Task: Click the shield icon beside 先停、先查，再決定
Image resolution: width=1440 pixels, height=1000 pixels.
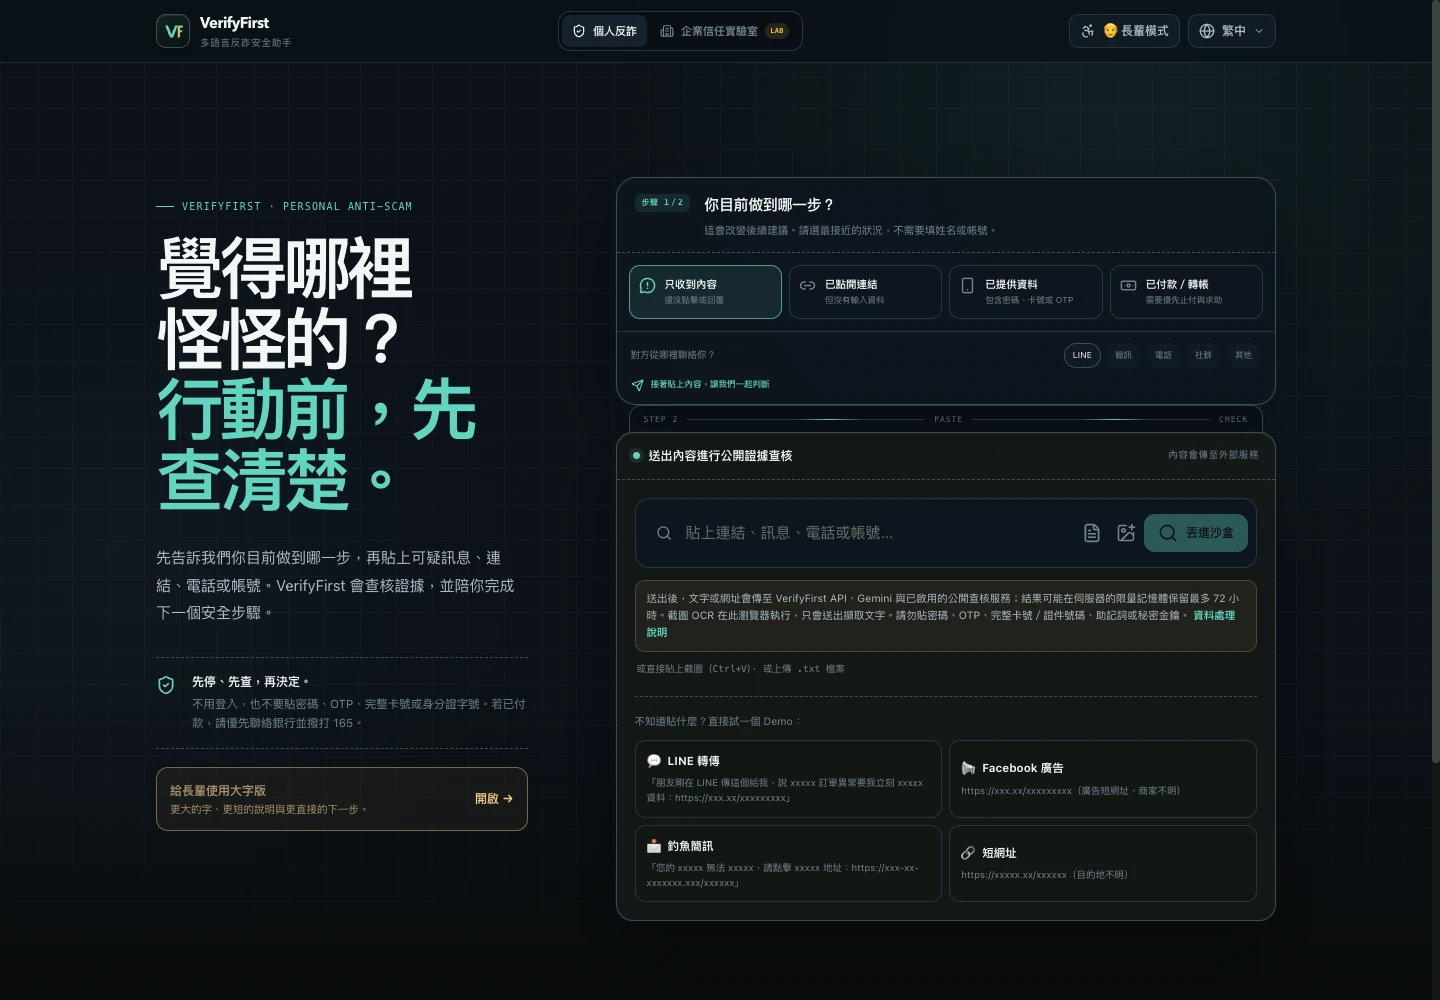Action: point(166,685)
